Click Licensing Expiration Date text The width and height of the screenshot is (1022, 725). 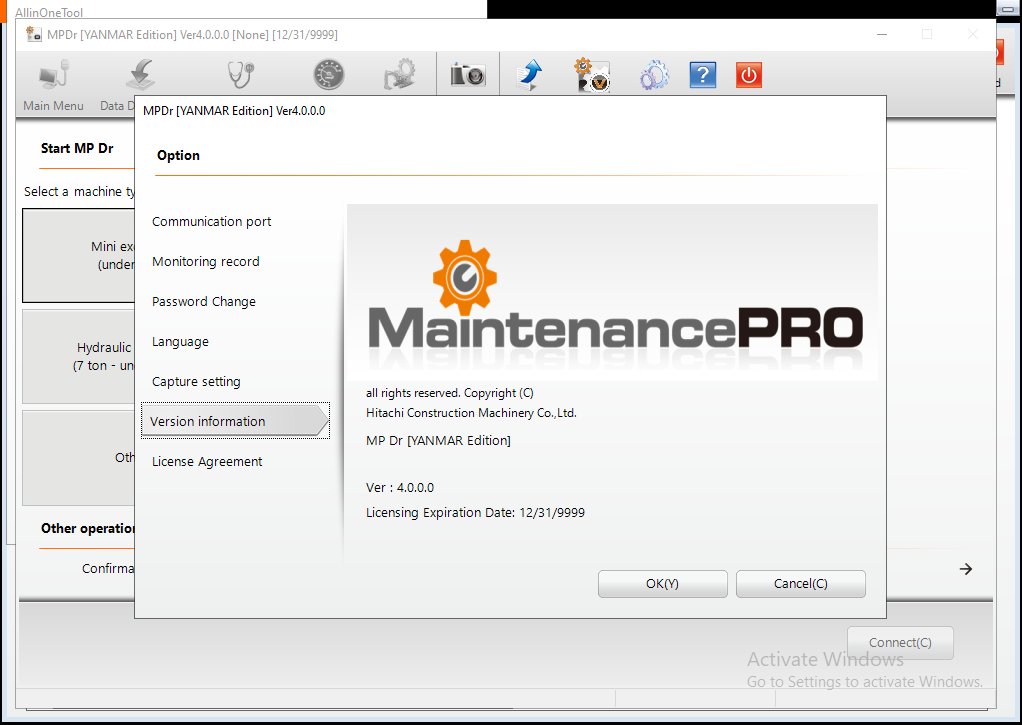point(475,512)
